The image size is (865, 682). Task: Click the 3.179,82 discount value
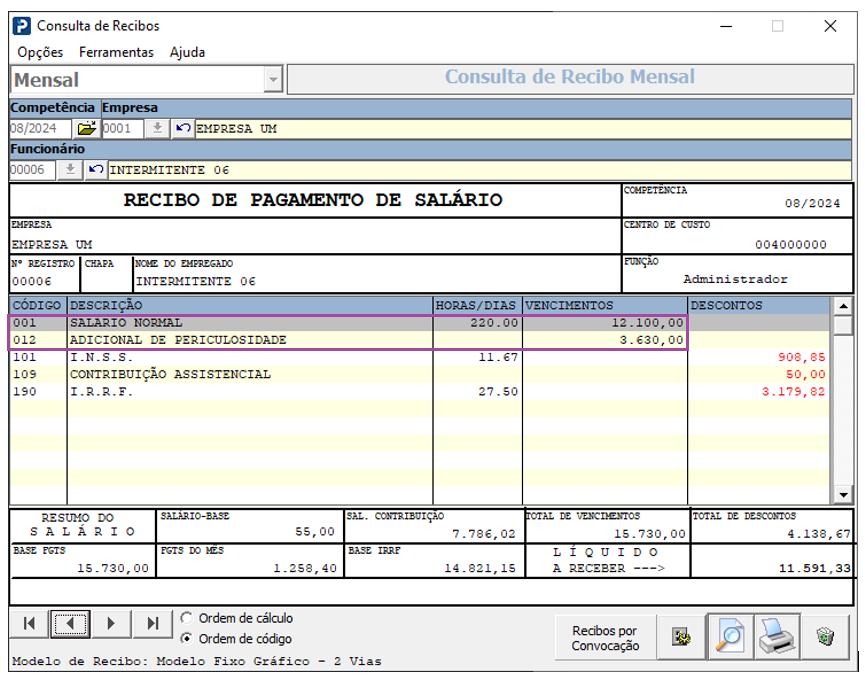(793, 391)
